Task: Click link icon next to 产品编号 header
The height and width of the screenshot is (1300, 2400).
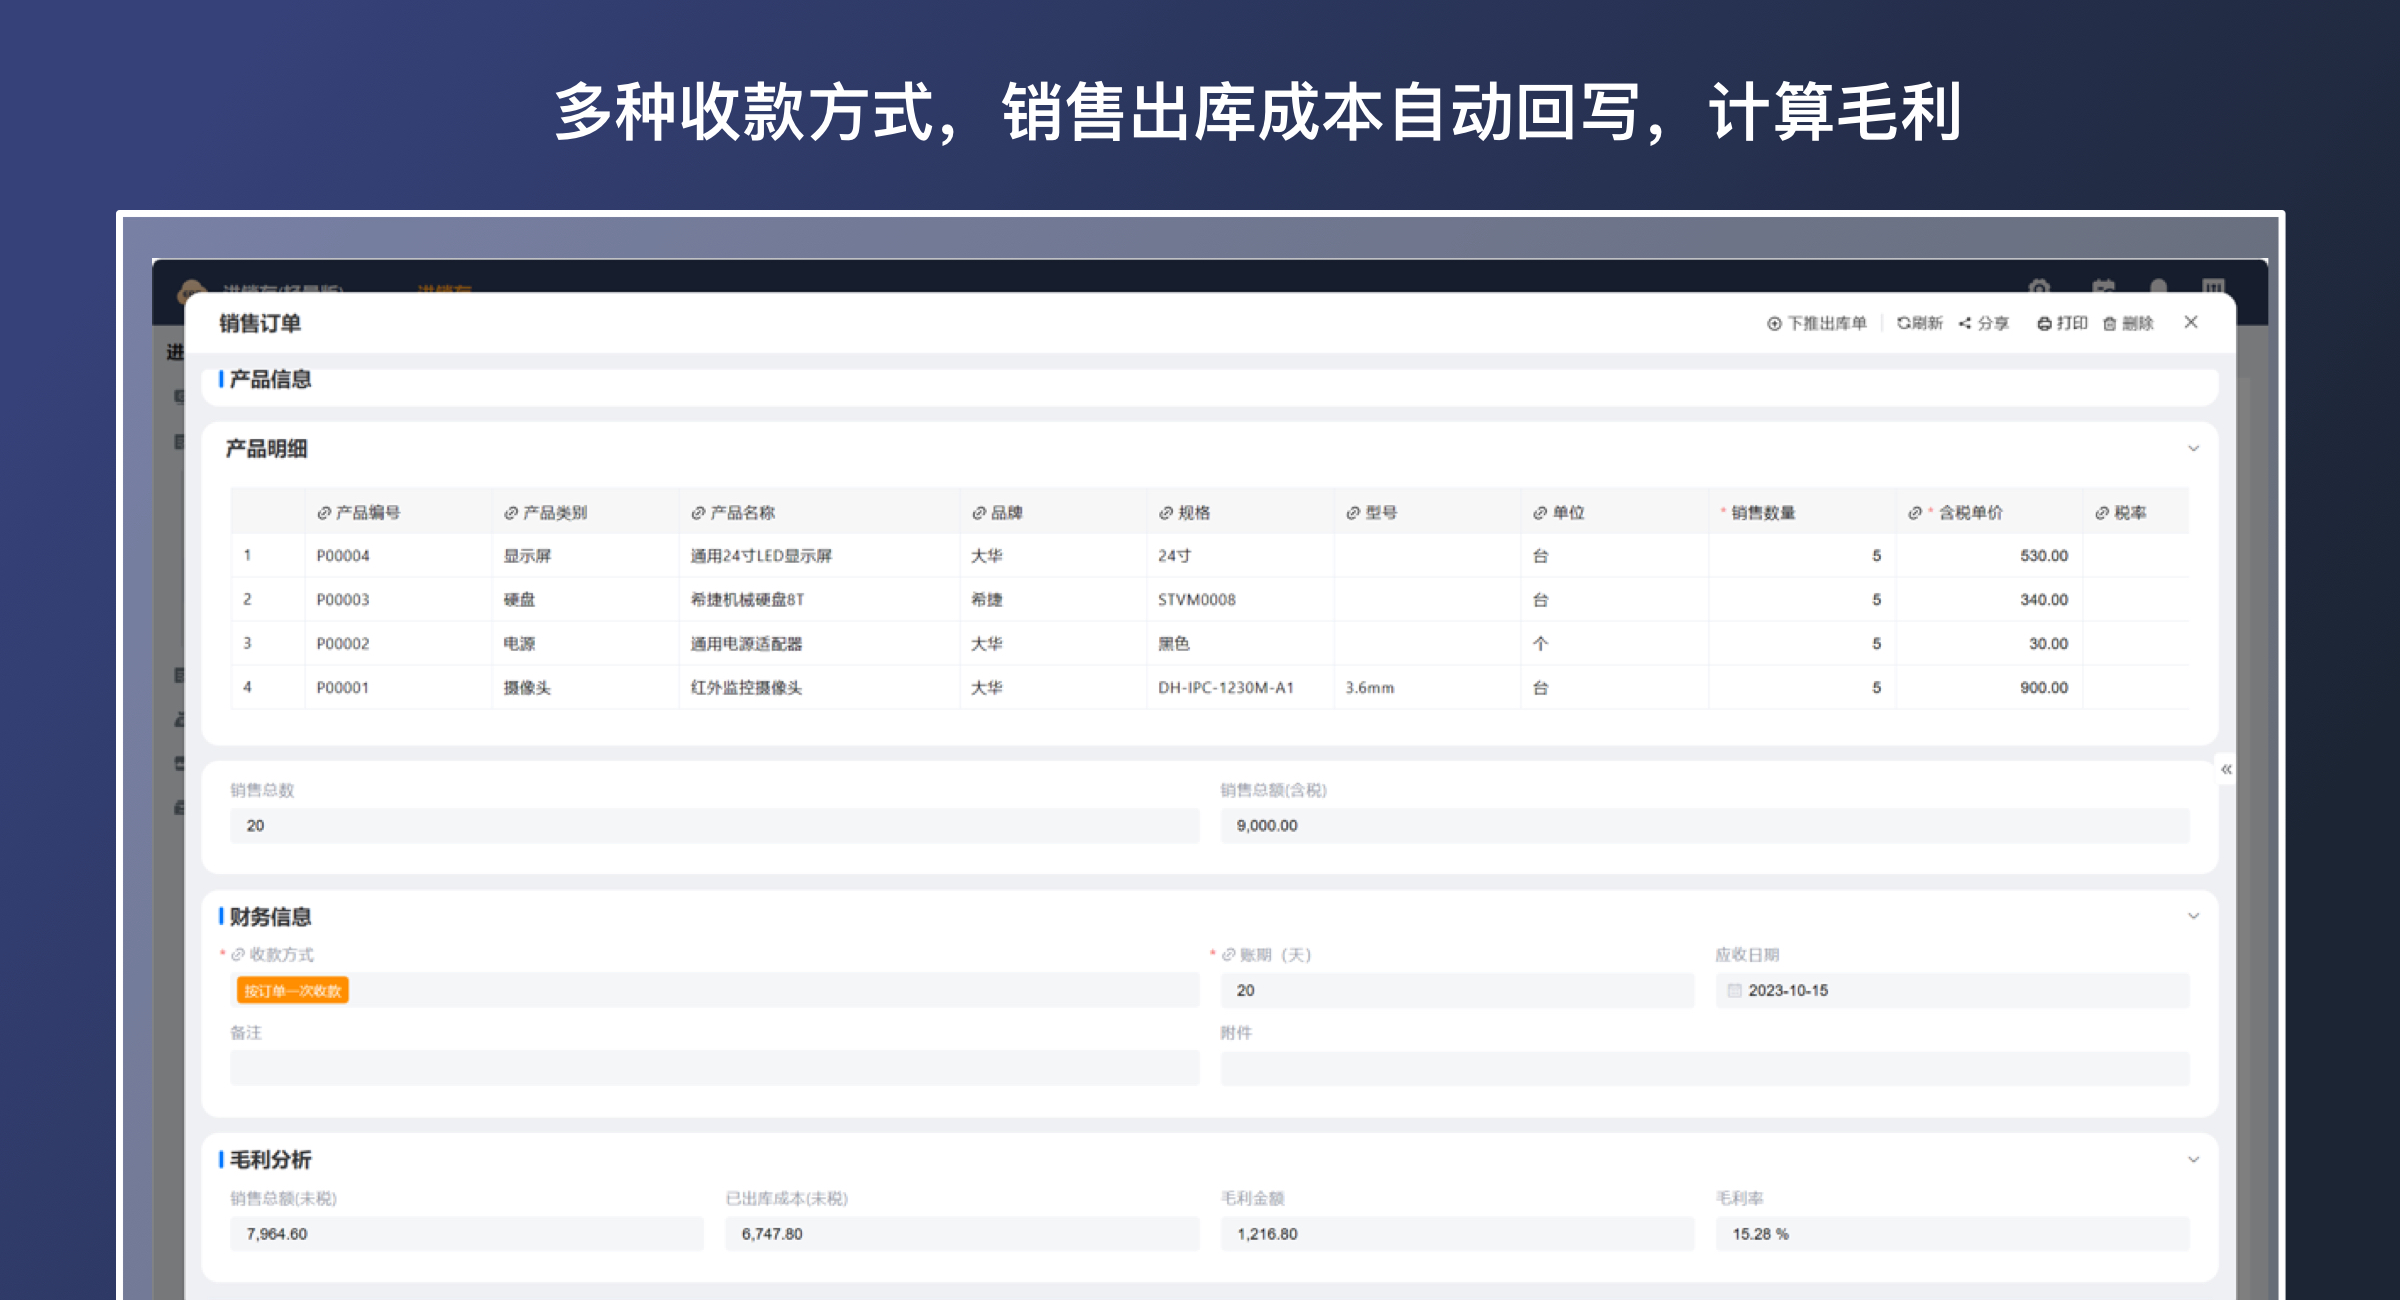Action: tap(324, 513)
